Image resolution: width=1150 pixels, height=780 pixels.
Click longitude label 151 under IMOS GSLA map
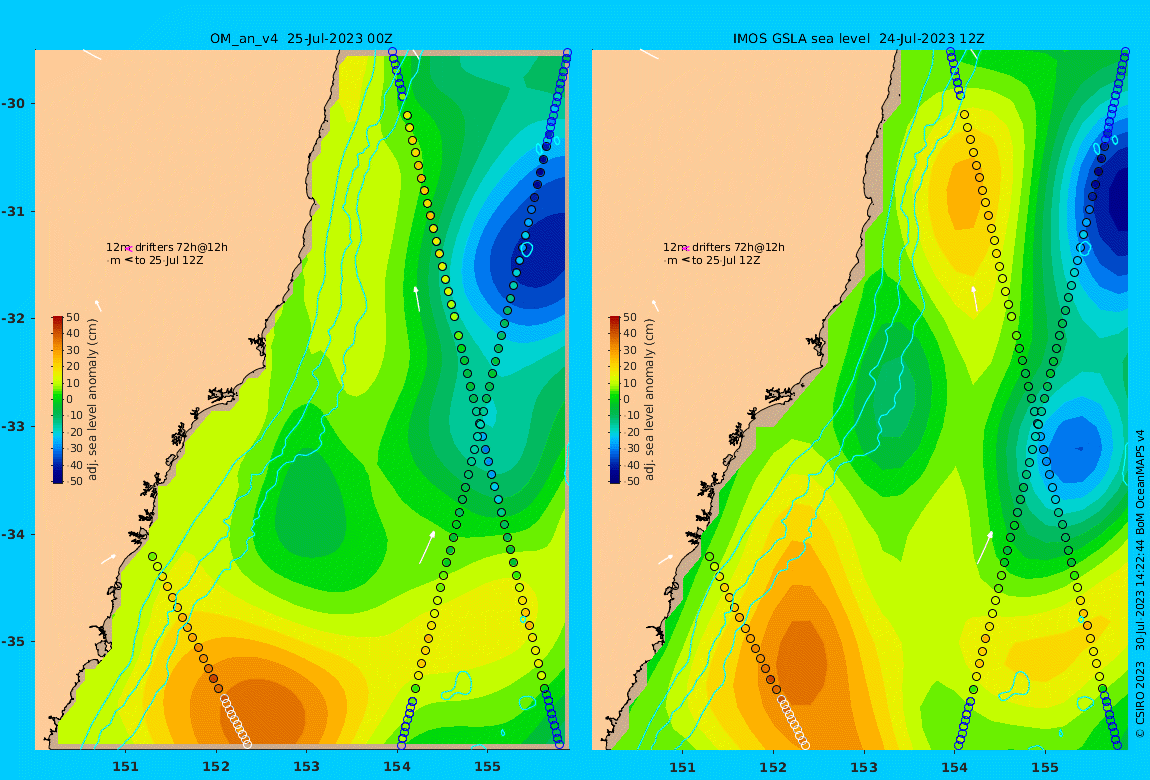pos(683,767)
